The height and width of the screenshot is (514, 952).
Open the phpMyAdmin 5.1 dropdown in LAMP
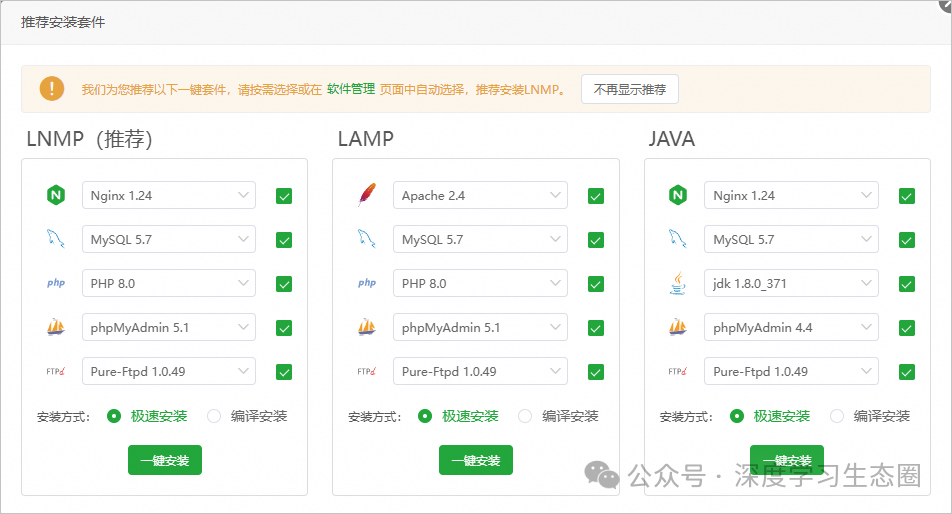coord(480,327)
